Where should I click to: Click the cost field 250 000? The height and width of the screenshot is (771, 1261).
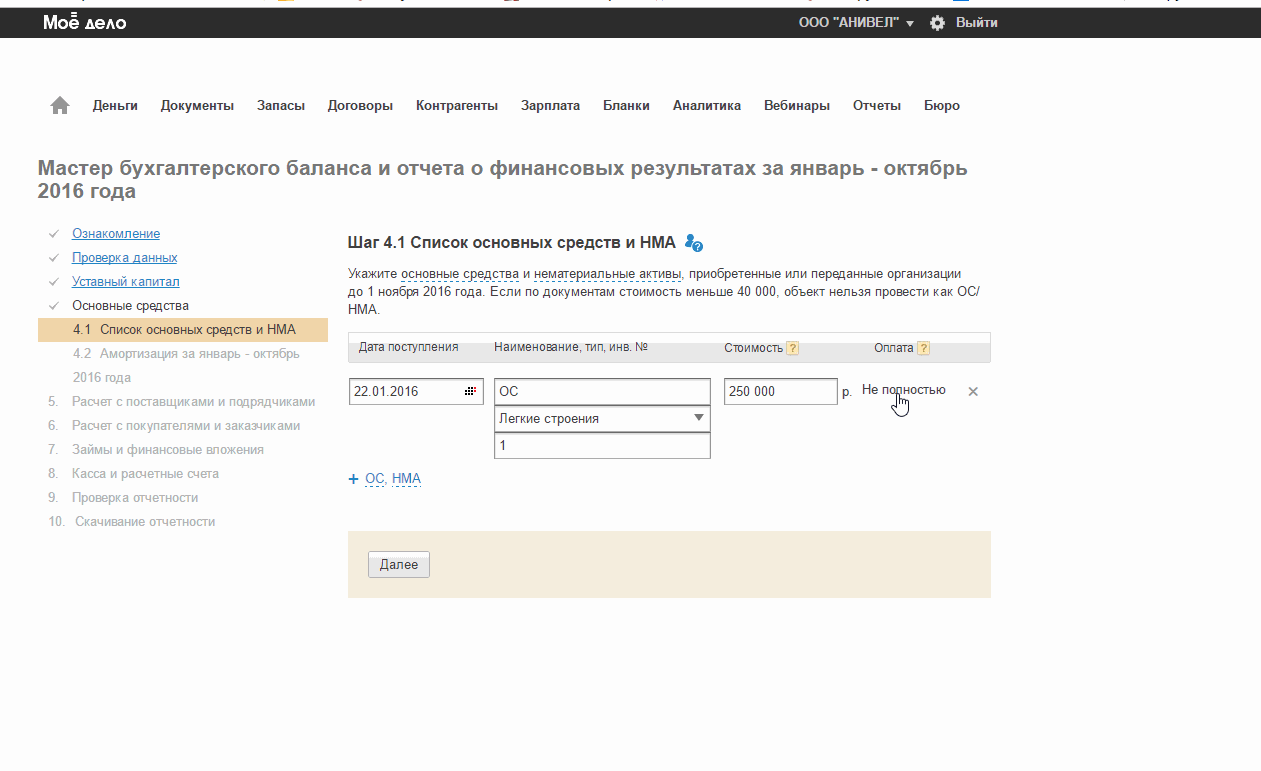780,392
